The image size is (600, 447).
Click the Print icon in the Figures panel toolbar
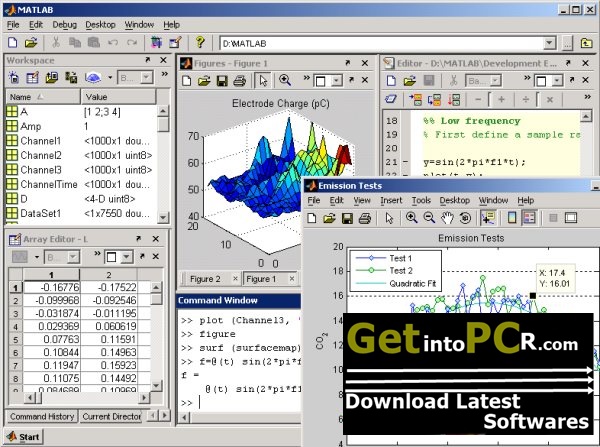(240, 81)
